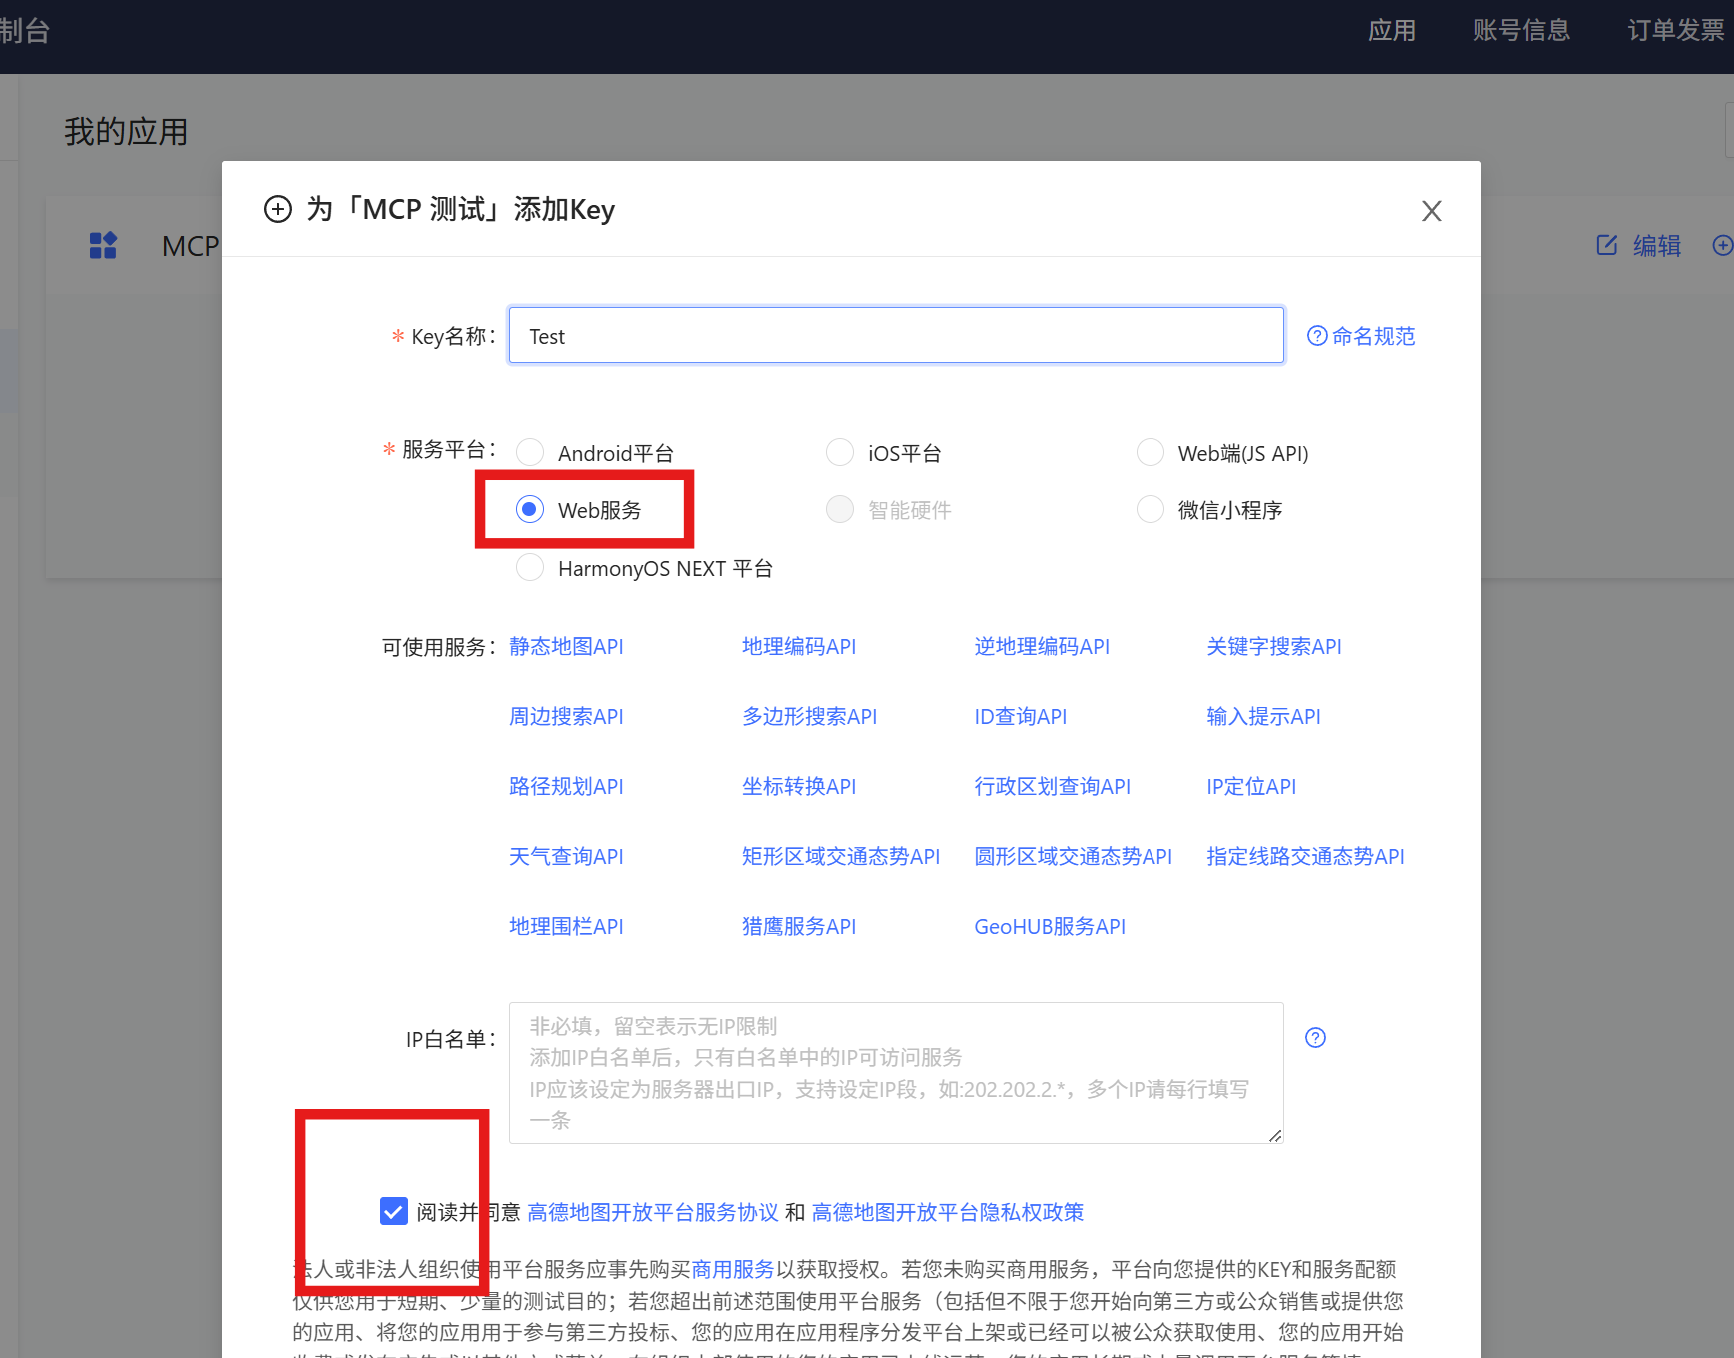This screenshot has height=1358, width=1734.
Task: Open 天气查询API link
Action: pos(566,857)
